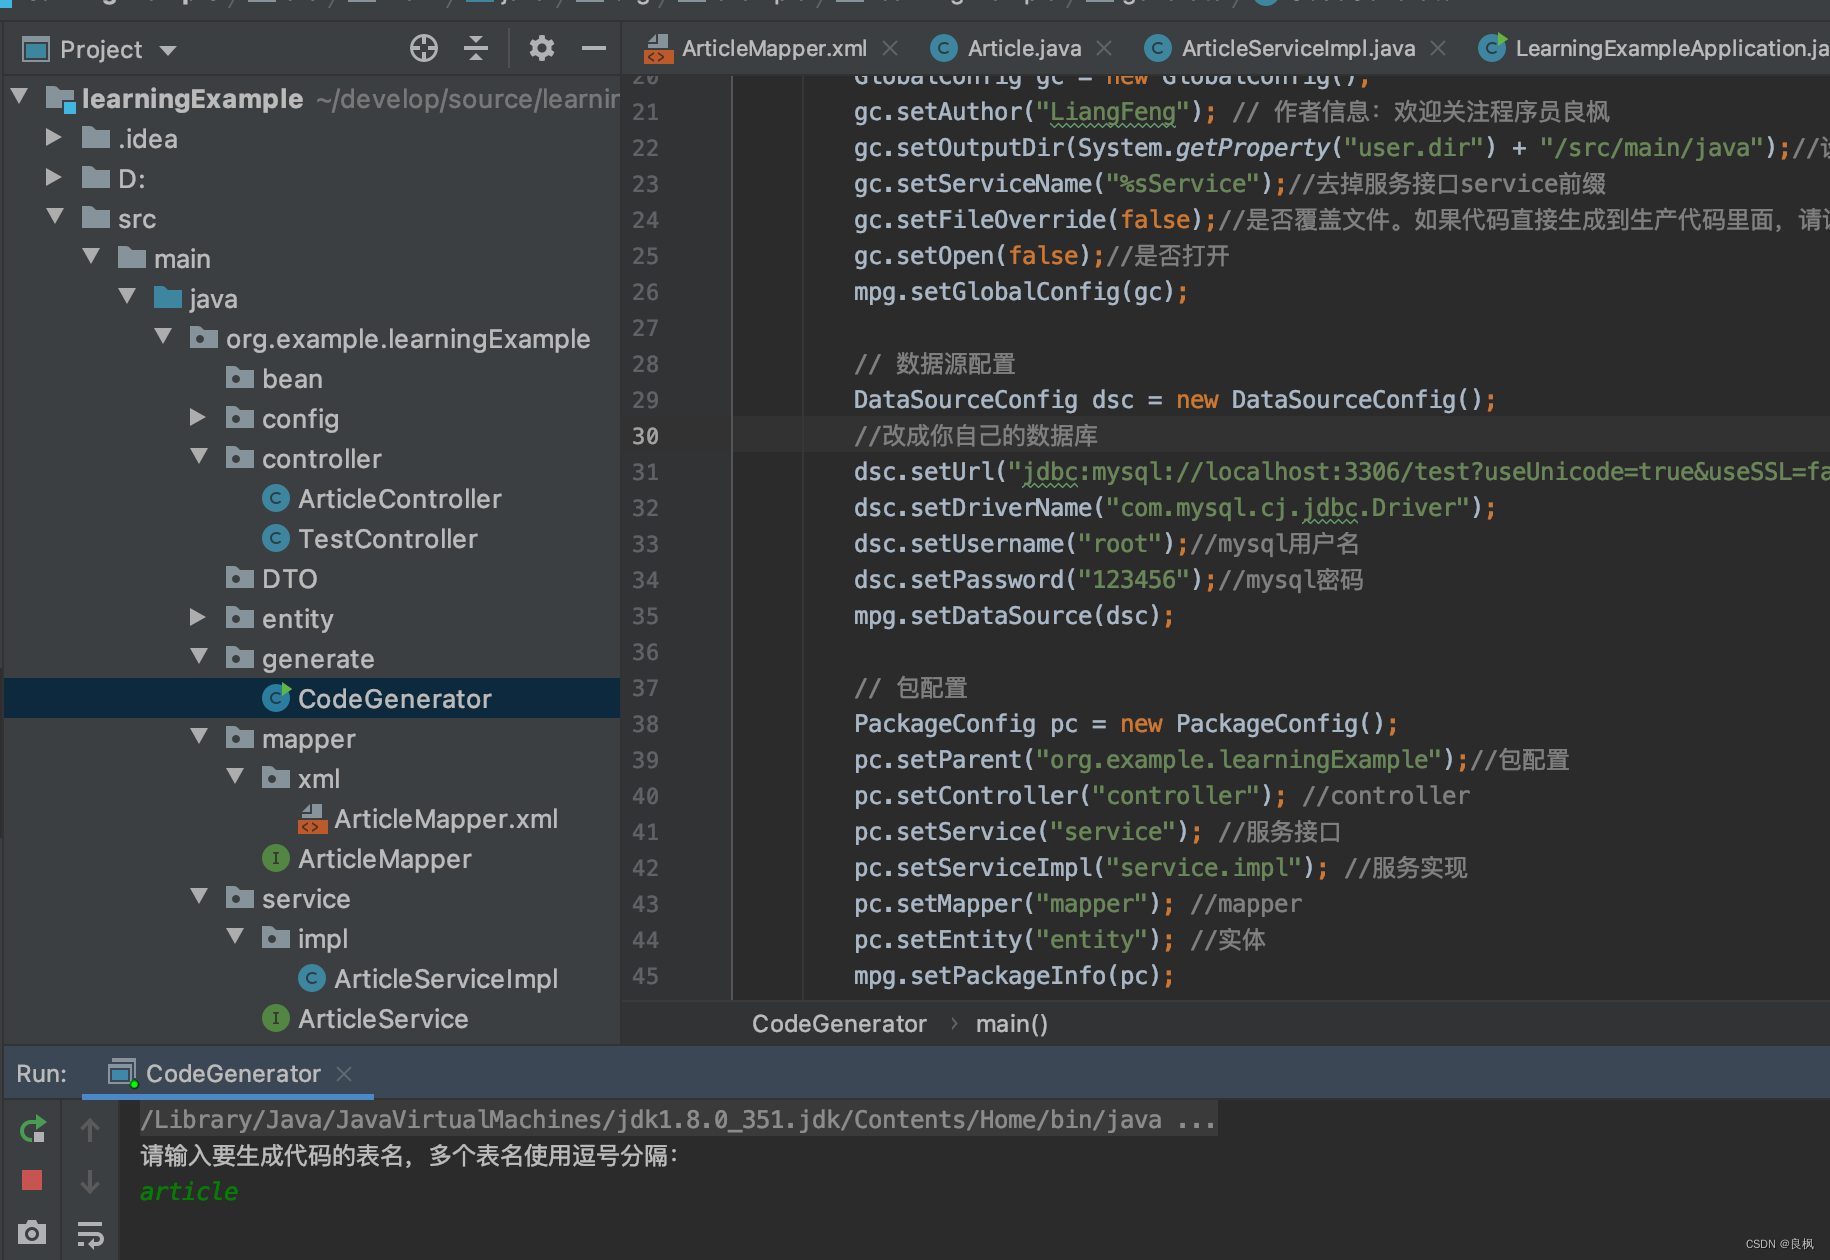
Task: Click the Article.java class icon in tab
Action: coord(943,48)
